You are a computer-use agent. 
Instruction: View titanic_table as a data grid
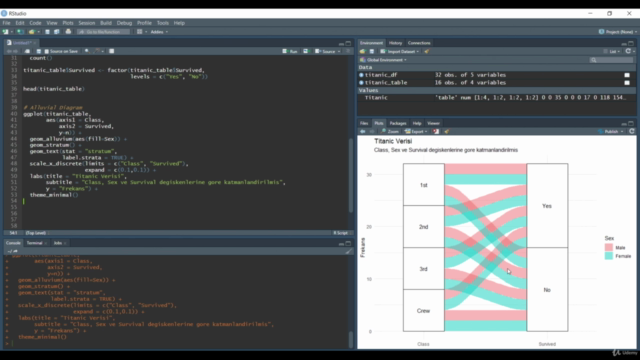[x=627, y=83]
